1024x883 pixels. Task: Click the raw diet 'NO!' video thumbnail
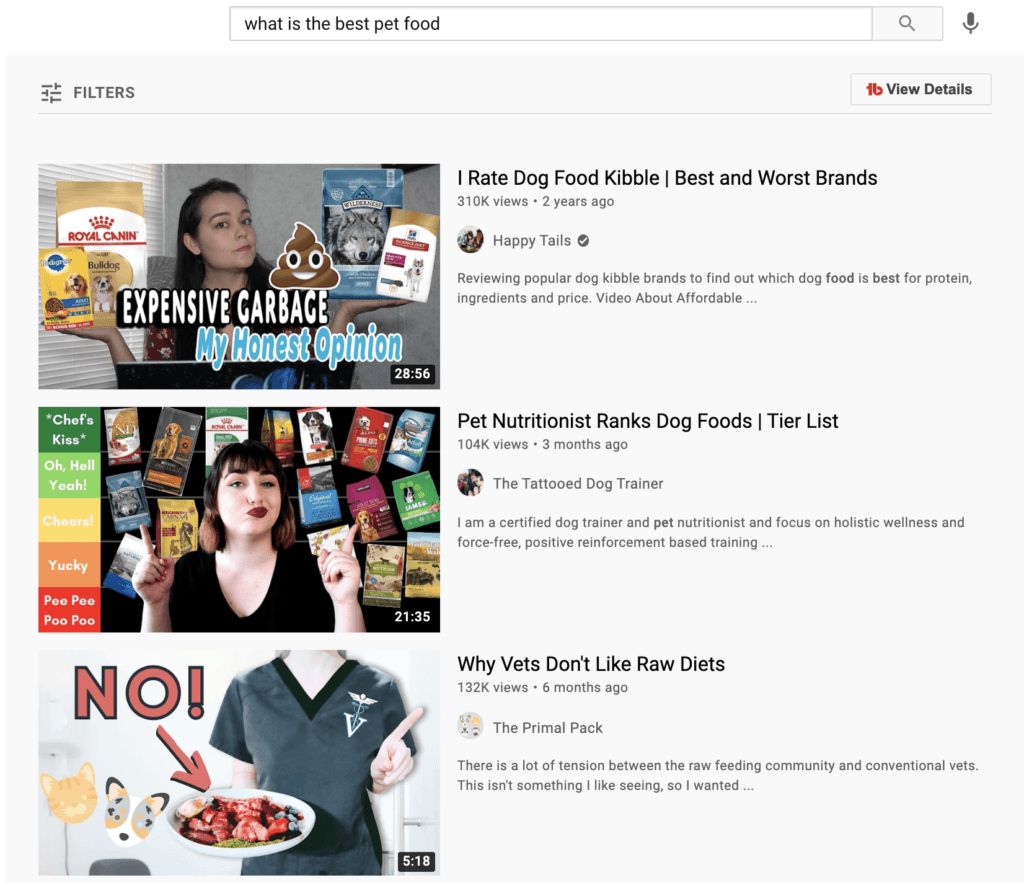click(238, 762)
